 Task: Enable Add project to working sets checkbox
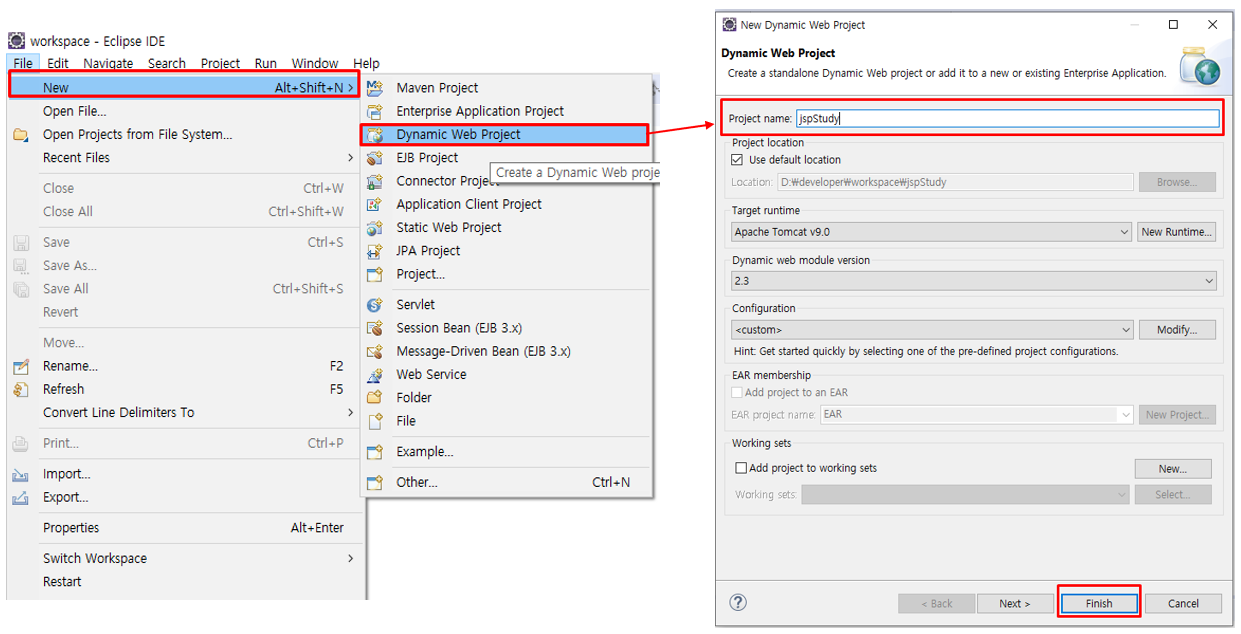point(741,468)
